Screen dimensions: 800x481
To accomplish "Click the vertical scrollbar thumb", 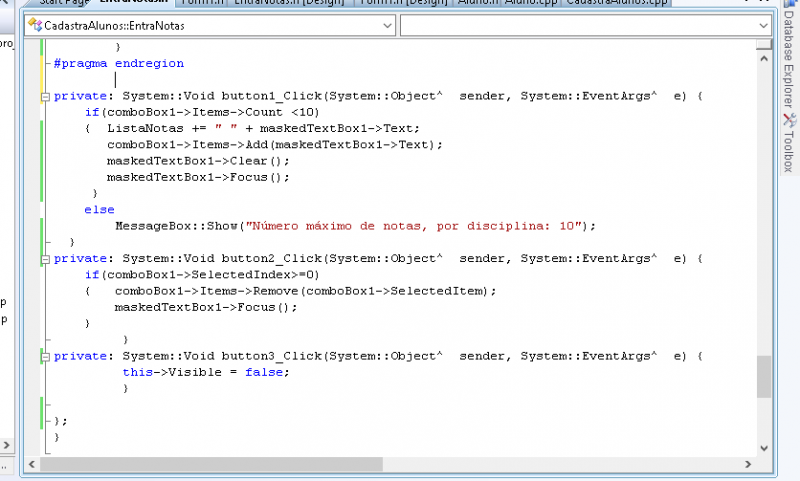I will [764, 376].
